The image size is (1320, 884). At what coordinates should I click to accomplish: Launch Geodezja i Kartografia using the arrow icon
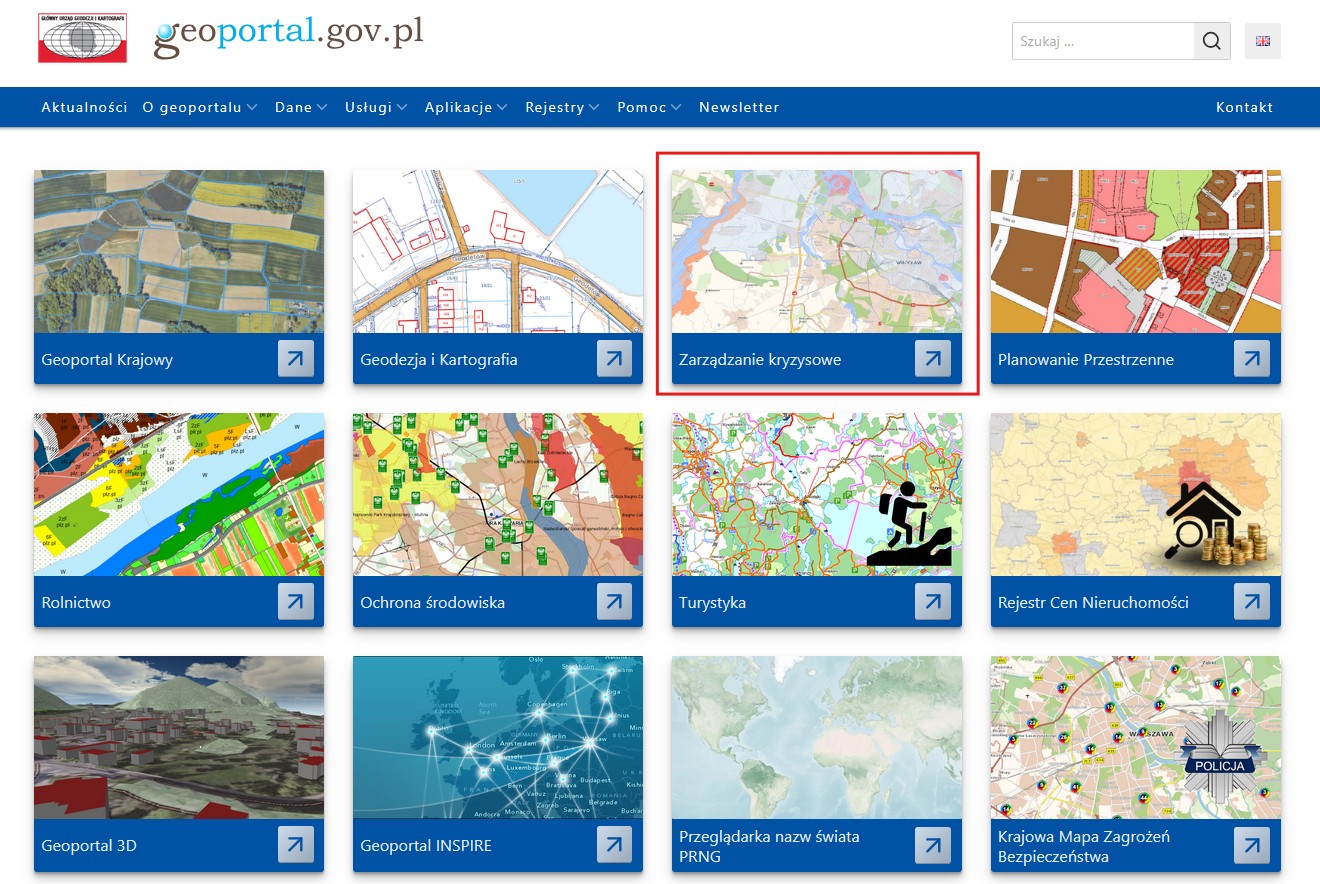614,360
